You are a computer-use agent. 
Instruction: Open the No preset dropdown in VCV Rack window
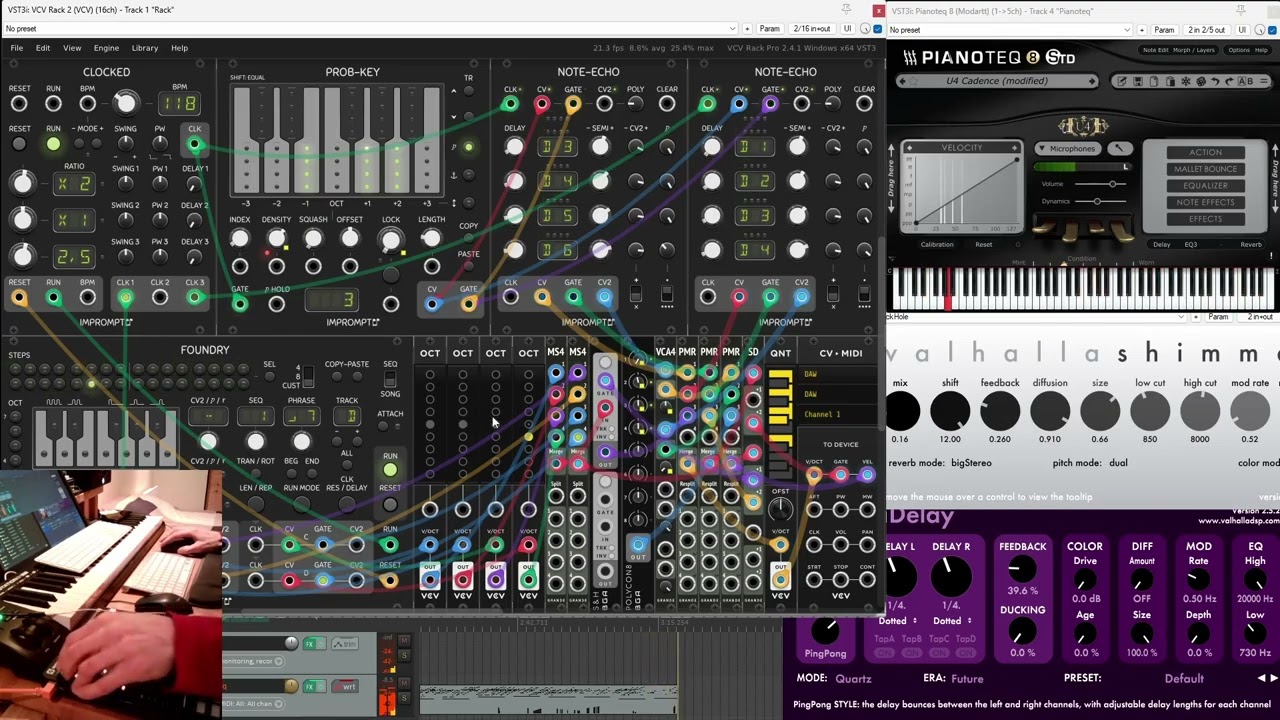point(370,29)
